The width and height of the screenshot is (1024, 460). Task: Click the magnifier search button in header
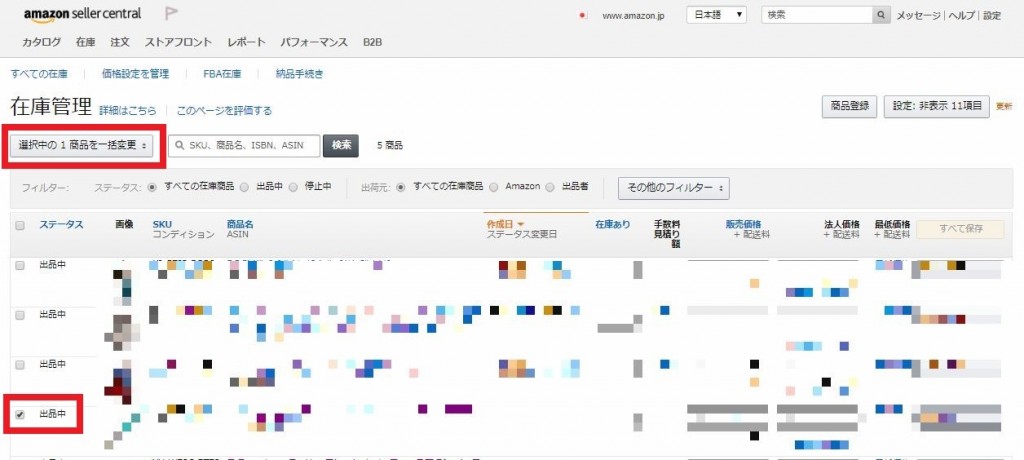coord(881,15)
